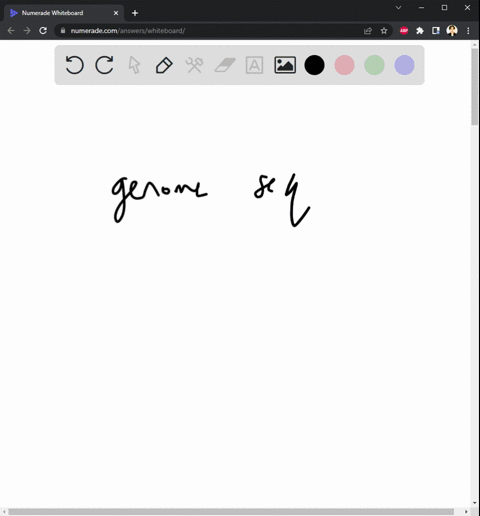Undo the last whiteboard stroke

(74, 65)
